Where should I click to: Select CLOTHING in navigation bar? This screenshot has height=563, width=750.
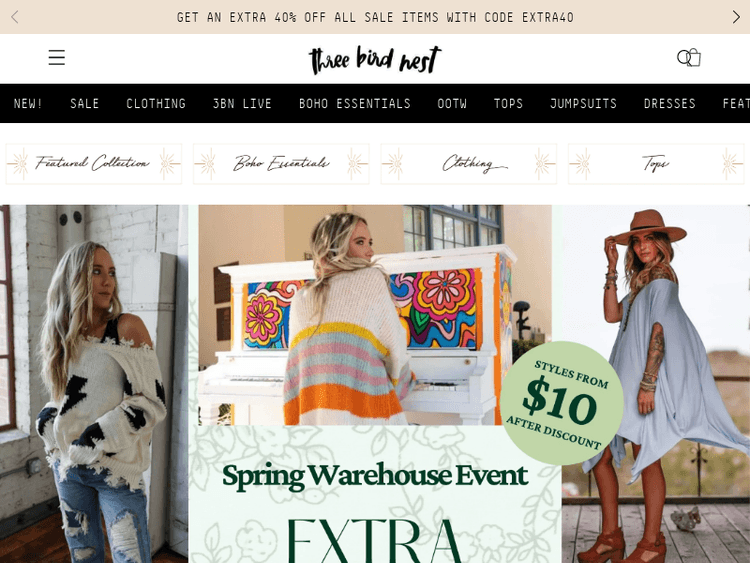pos(156,103)
